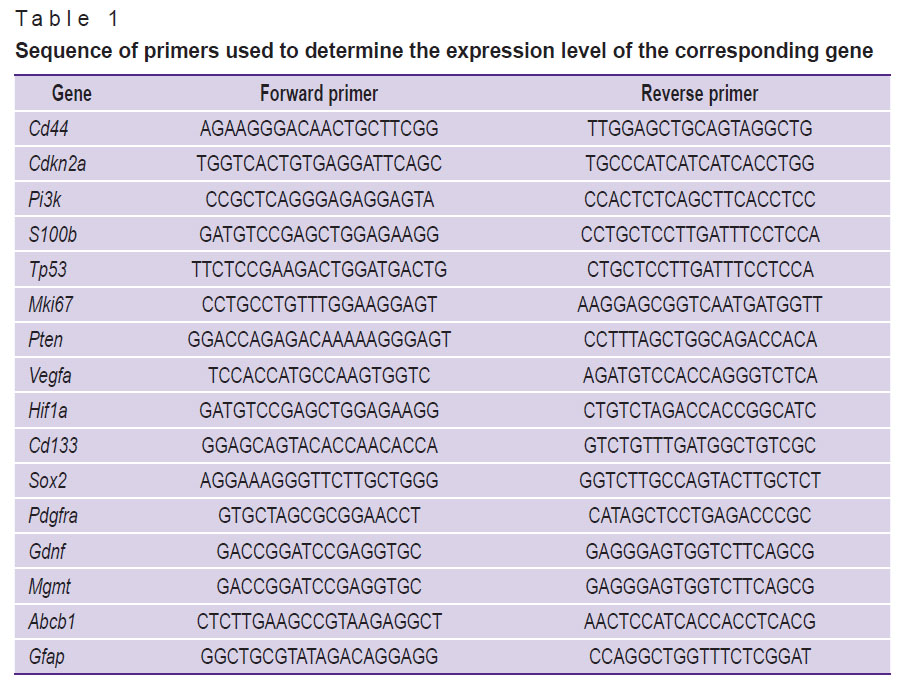Click the Gfap reverse primer sequence
Image resolution: width=902 pixels, height=687 pixels.
coord(699,657)
